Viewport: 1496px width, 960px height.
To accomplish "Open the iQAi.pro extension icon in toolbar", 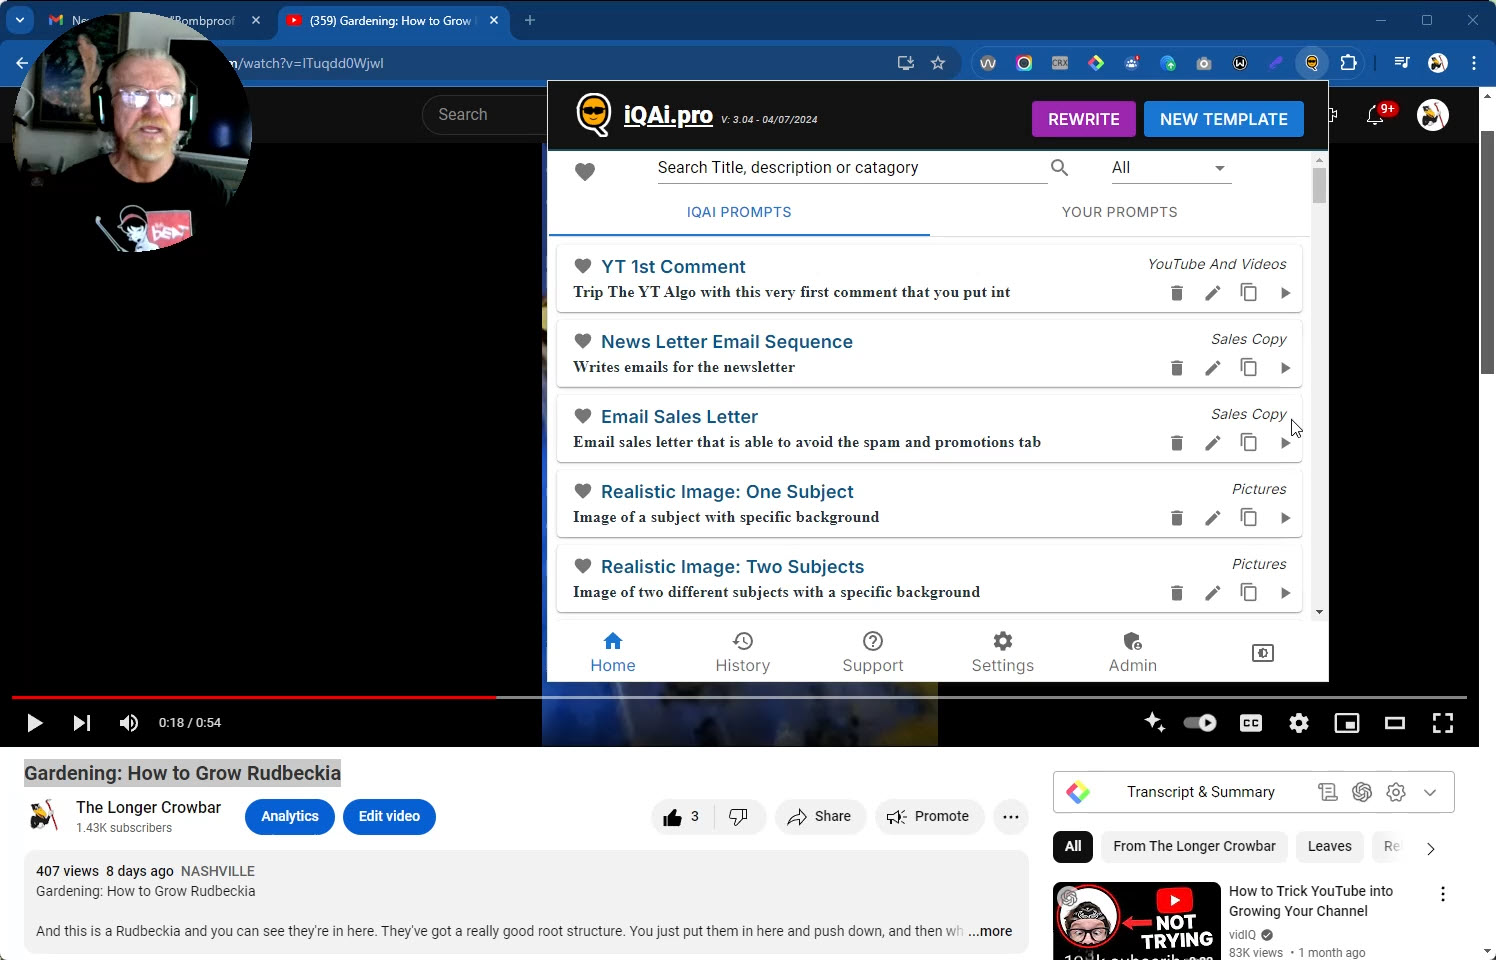I will coord(1311,63).
